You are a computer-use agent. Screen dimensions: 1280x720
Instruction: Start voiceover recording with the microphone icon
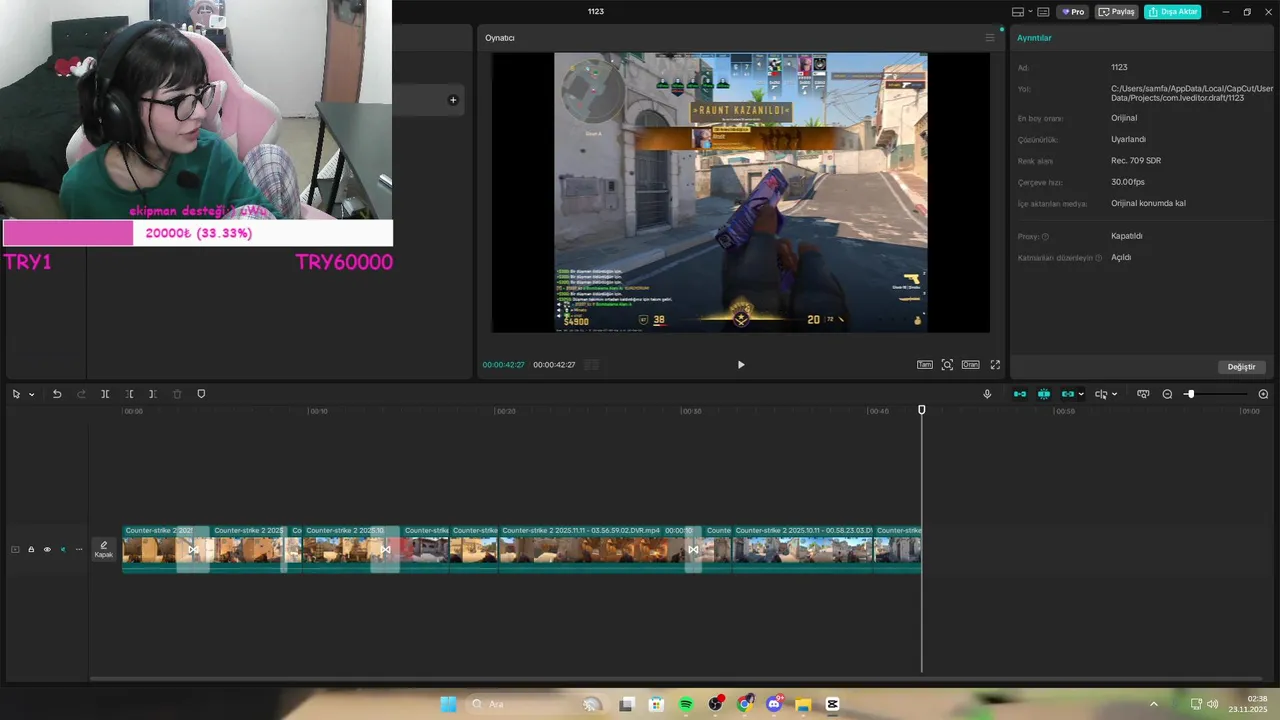click(x=987, y=394)
